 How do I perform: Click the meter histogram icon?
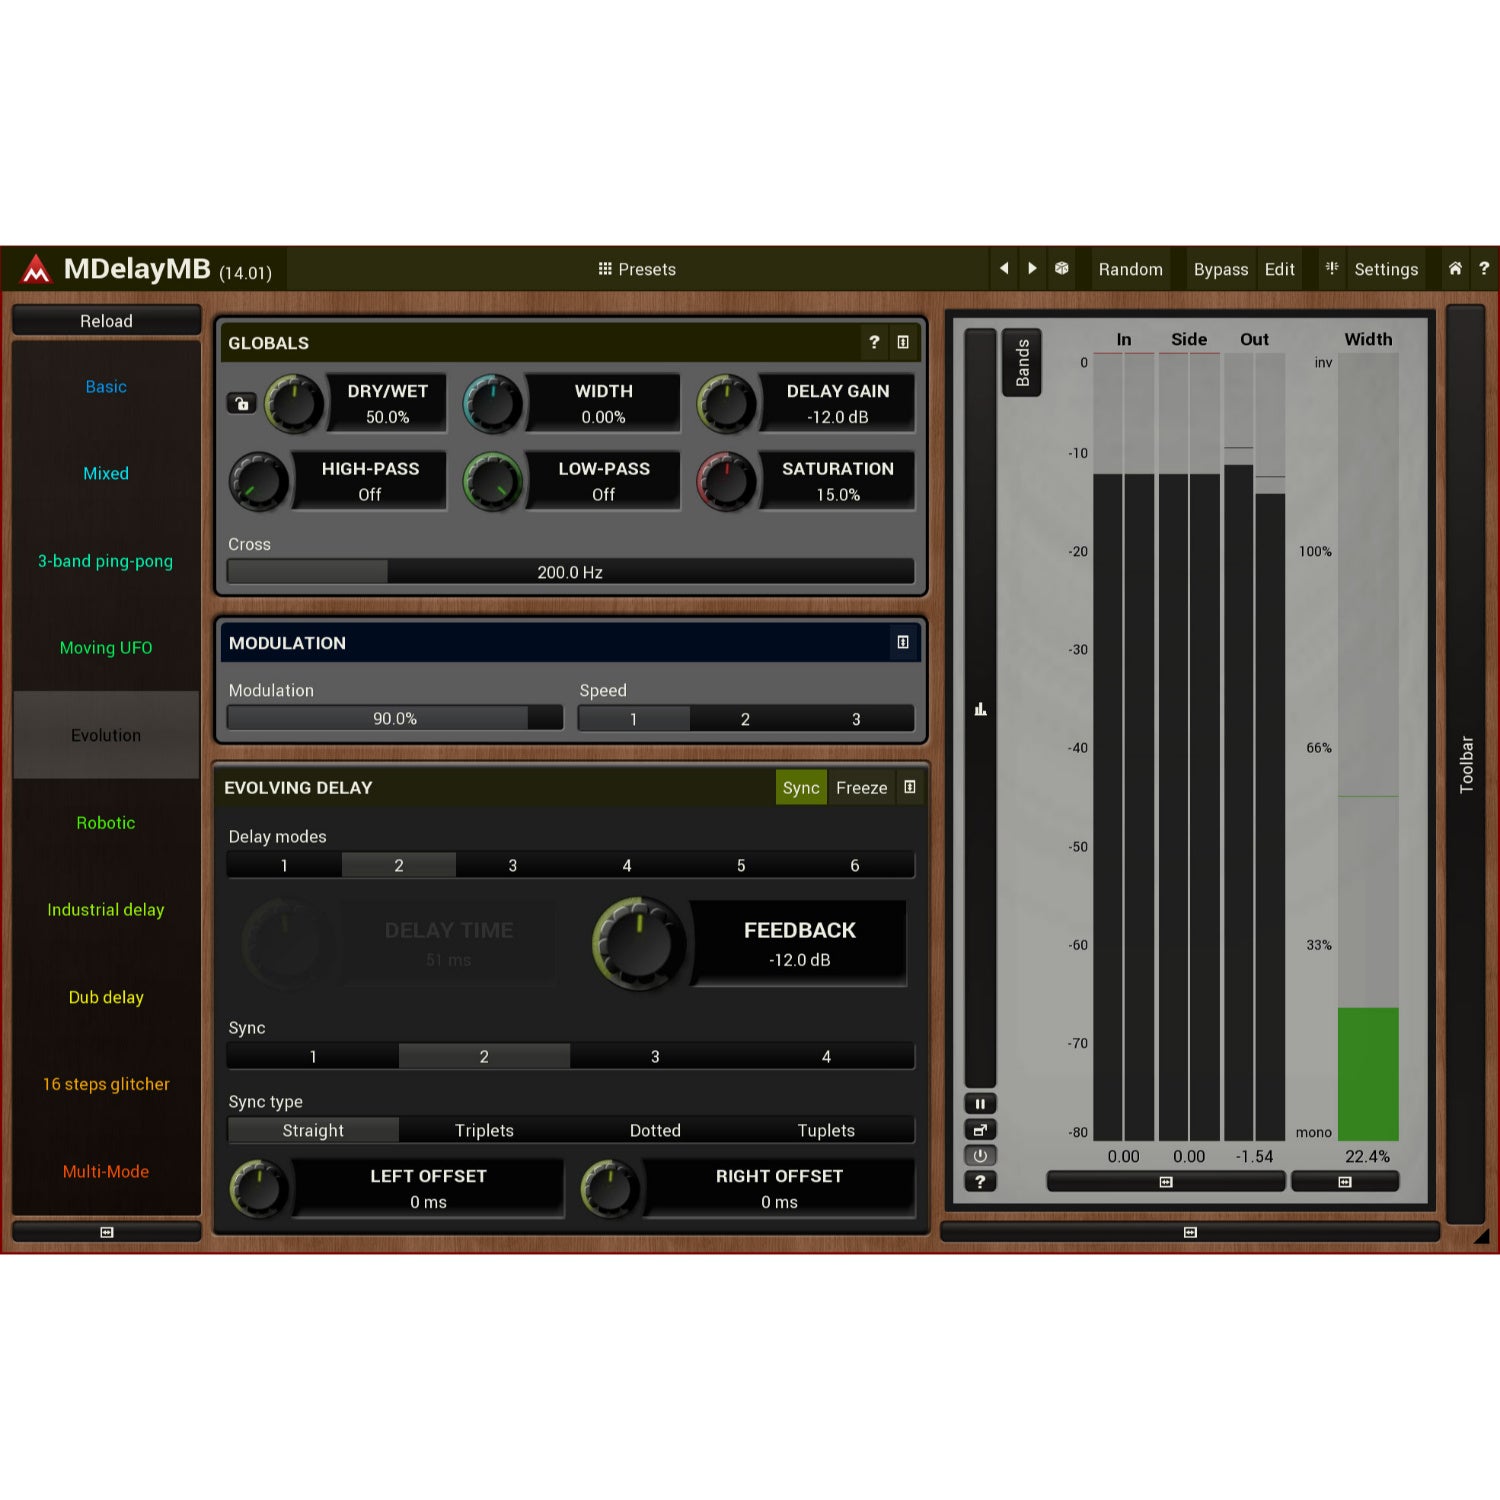click(x=980, y=709)
